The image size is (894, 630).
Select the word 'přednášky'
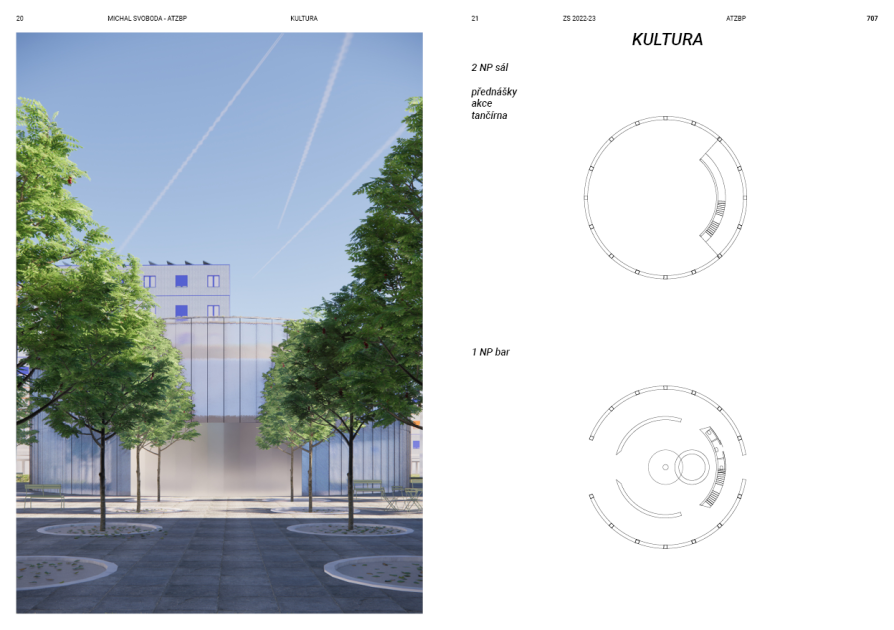pos(494,92)
